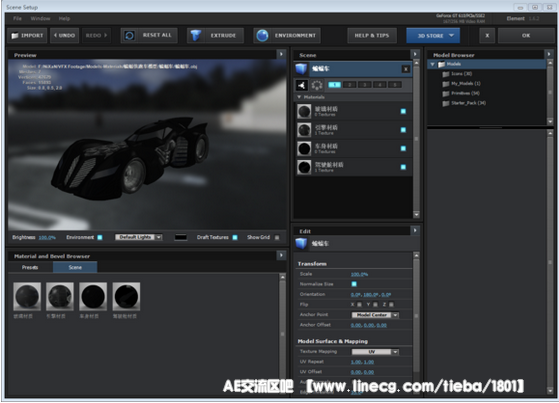Switch to the Presets tab
This screenshot has height=403, width=559.
point(30,267)
